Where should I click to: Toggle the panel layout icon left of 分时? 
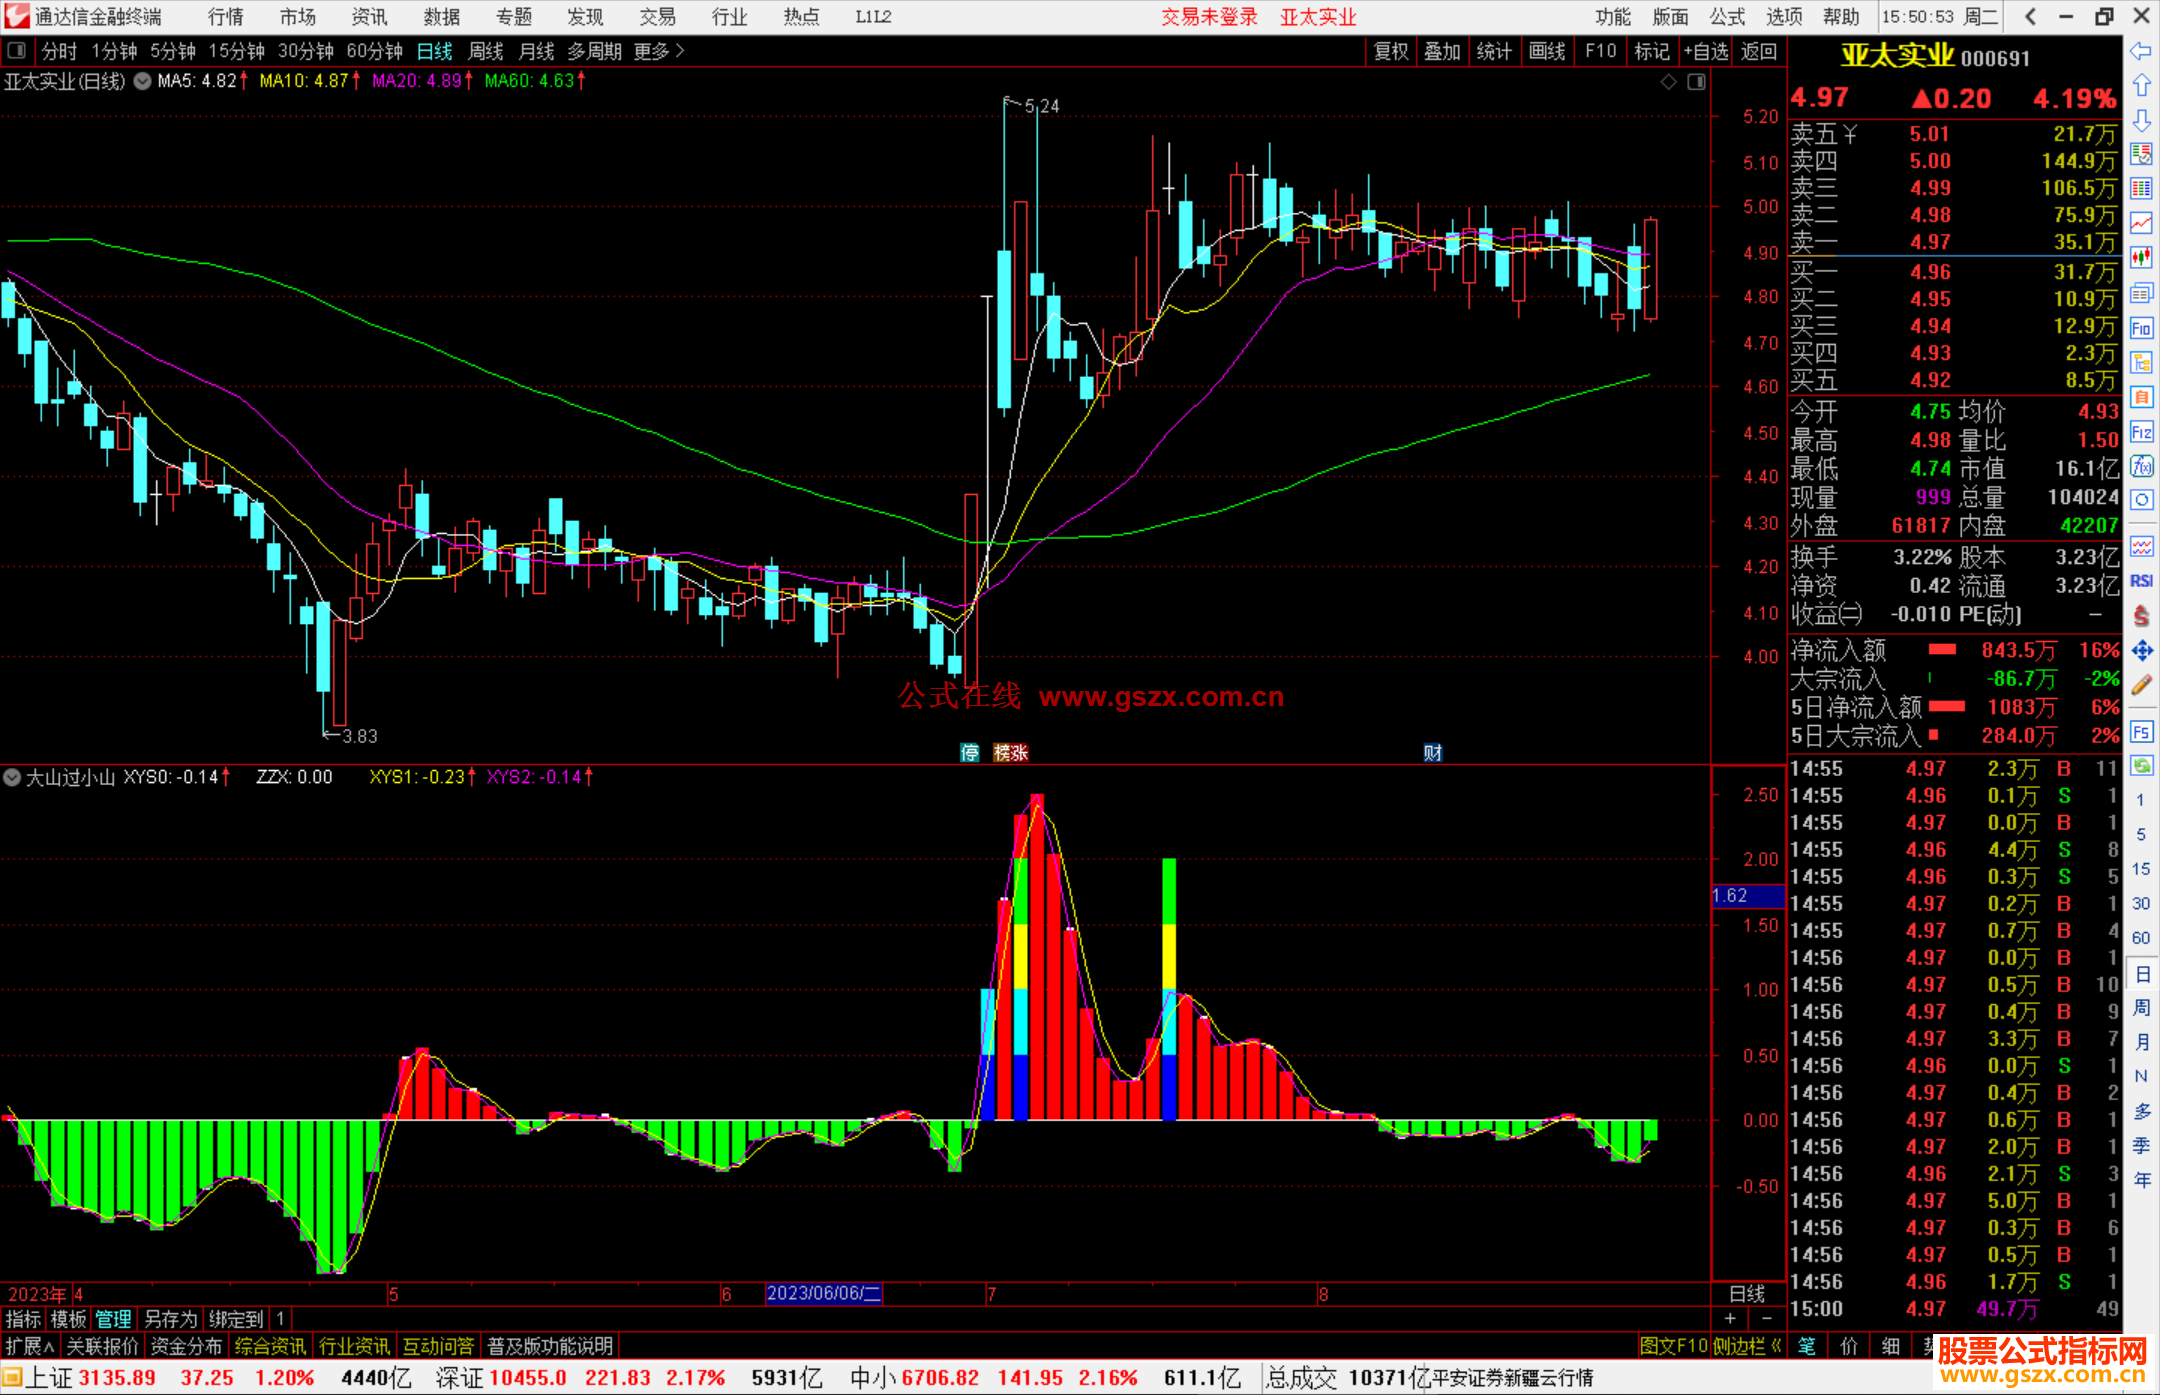(x=17, y=51)
